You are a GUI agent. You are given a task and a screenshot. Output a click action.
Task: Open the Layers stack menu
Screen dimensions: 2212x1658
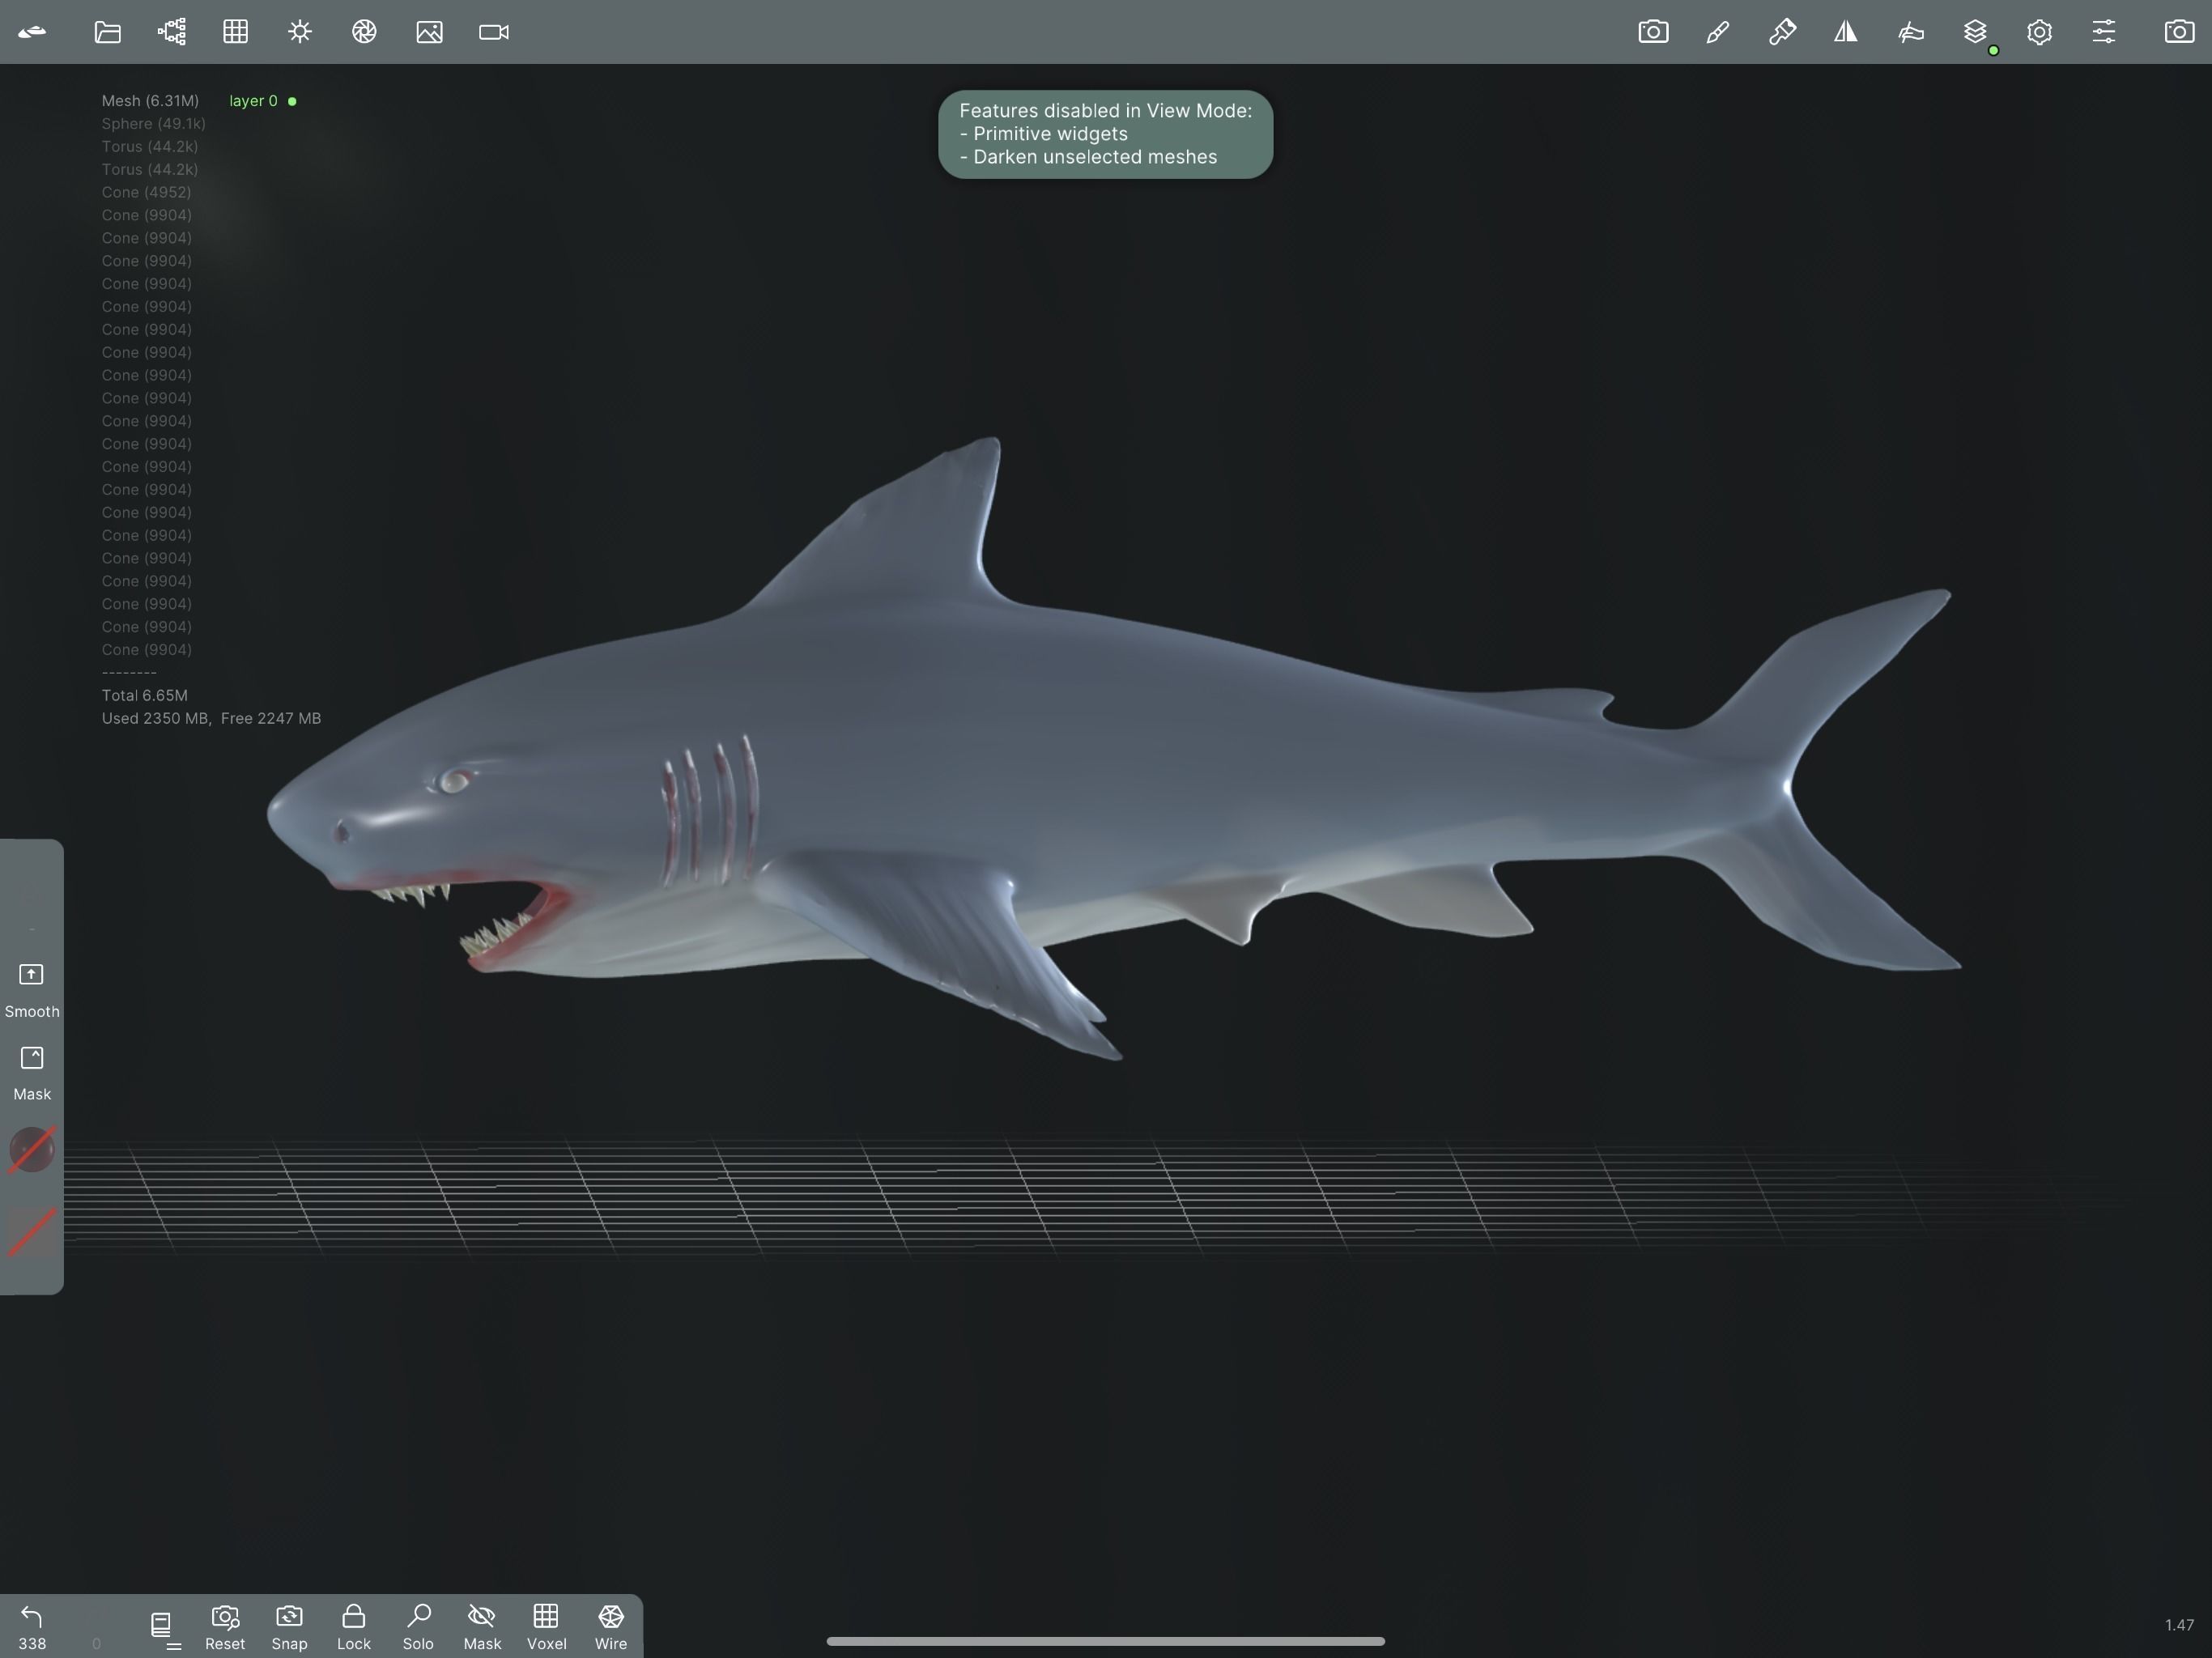(x=1975, y=32)
